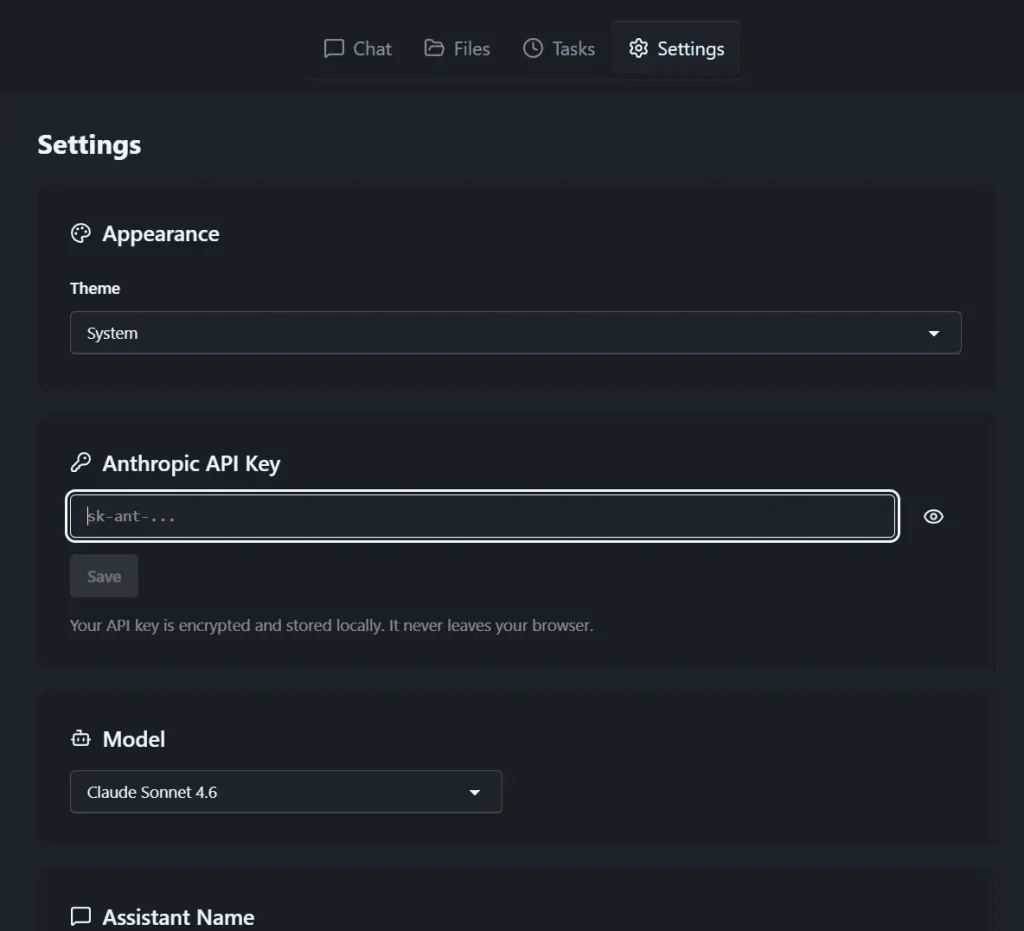Click the robot icon beside Model
Image resolution: width=1024 pixels, height=931 pixels.
click(80, 738)
